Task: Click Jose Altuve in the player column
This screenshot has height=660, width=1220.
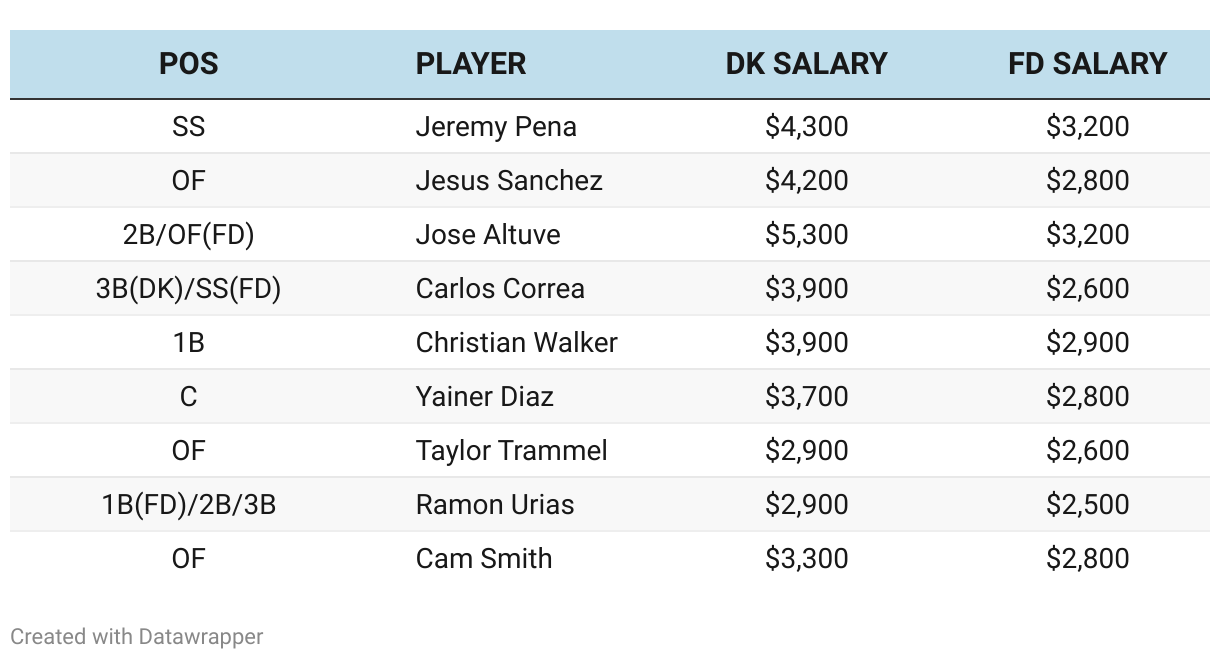Action: [488, 235]
